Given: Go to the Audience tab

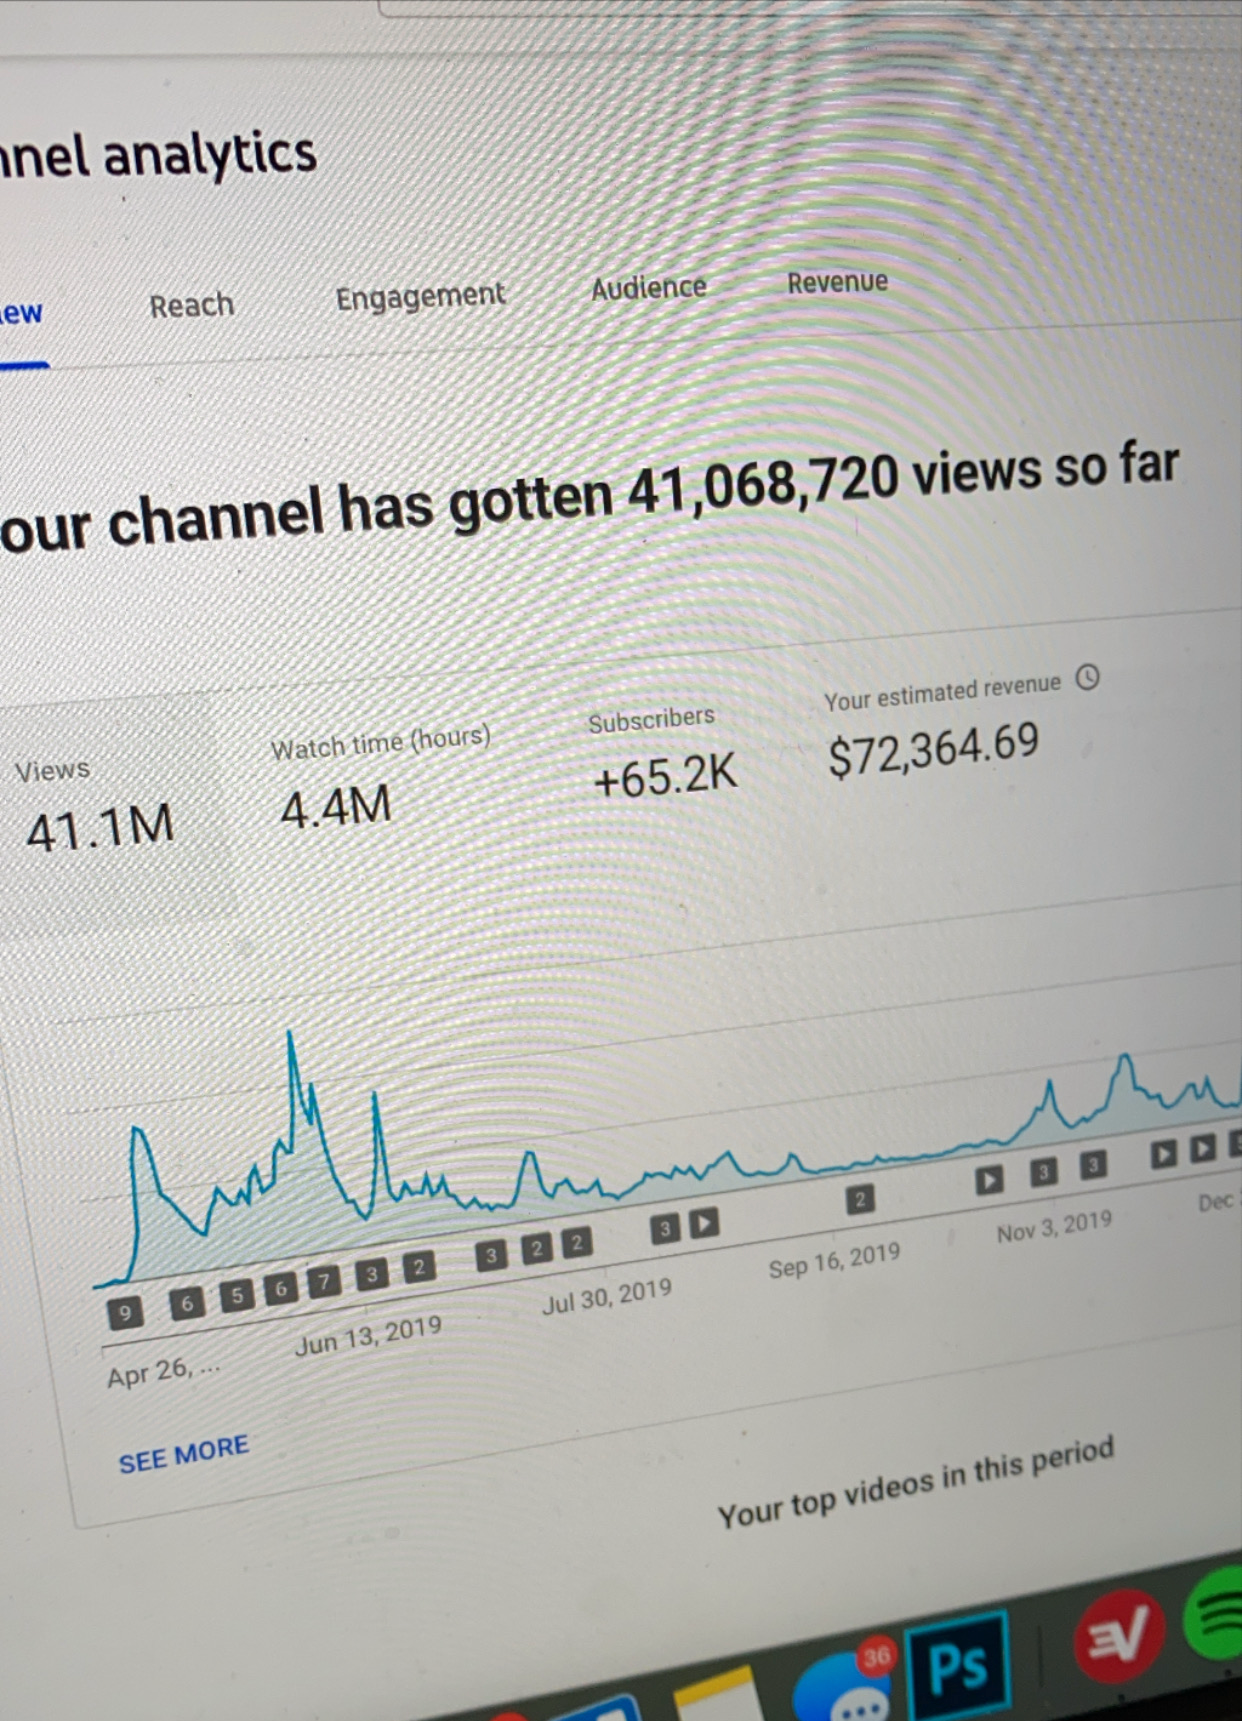Looking at the screenshot, I should pos(648,288).
